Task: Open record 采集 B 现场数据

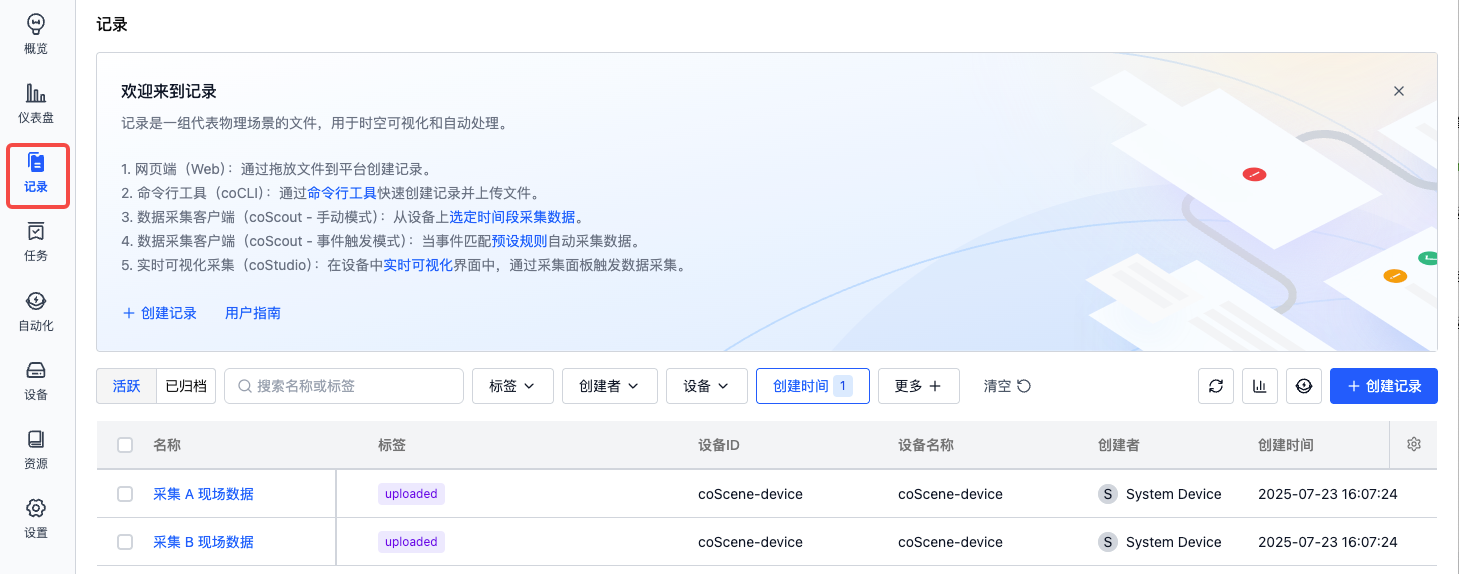Action: [204, 542]
